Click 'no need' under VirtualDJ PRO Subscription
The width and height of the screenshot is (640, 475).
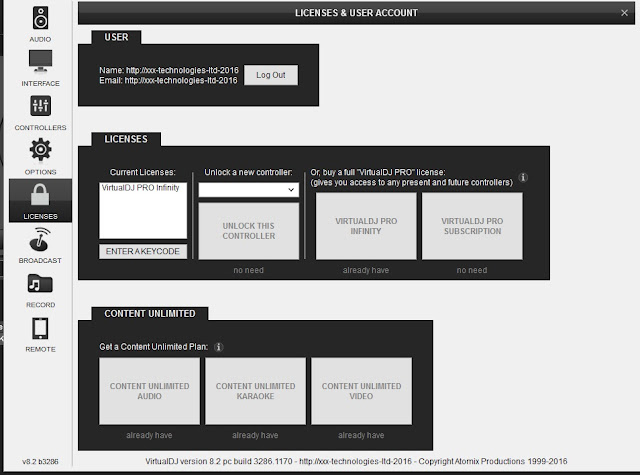(472, 270)
